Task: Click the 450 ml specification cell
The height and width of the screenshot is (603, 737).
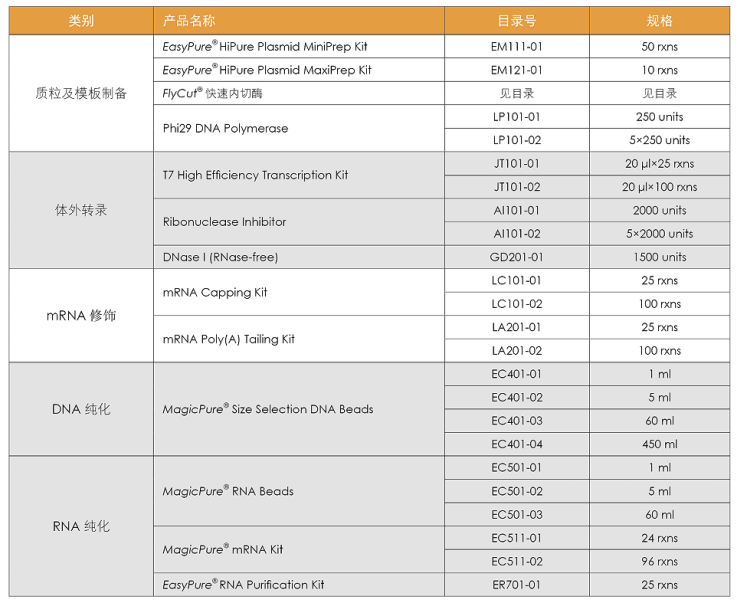Action: pos(659,444)
